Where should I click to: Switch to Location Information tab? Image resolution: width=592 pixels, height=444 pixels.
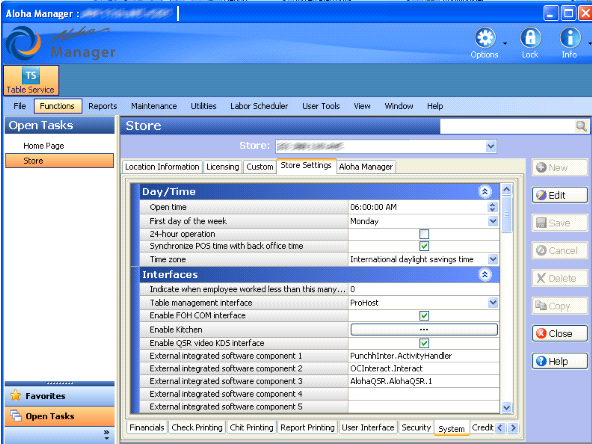pyautogui.click(x=162, y=167)
